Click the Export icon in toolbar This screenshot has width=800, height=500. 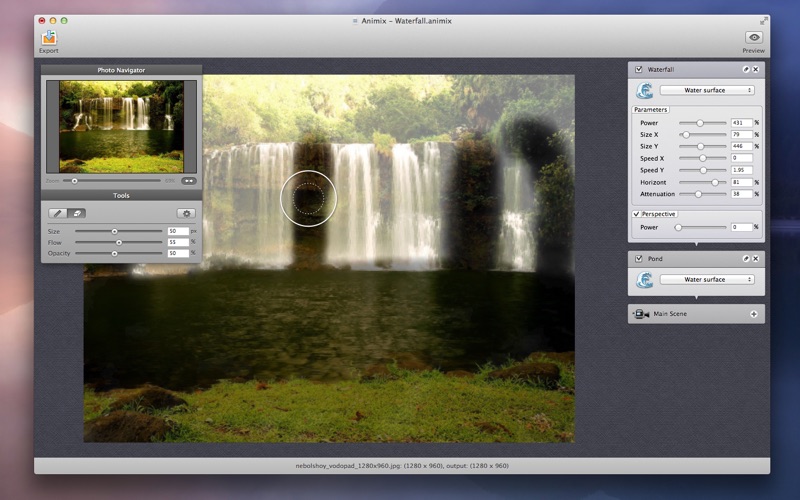pyautogui.click(x=49, y=38)
